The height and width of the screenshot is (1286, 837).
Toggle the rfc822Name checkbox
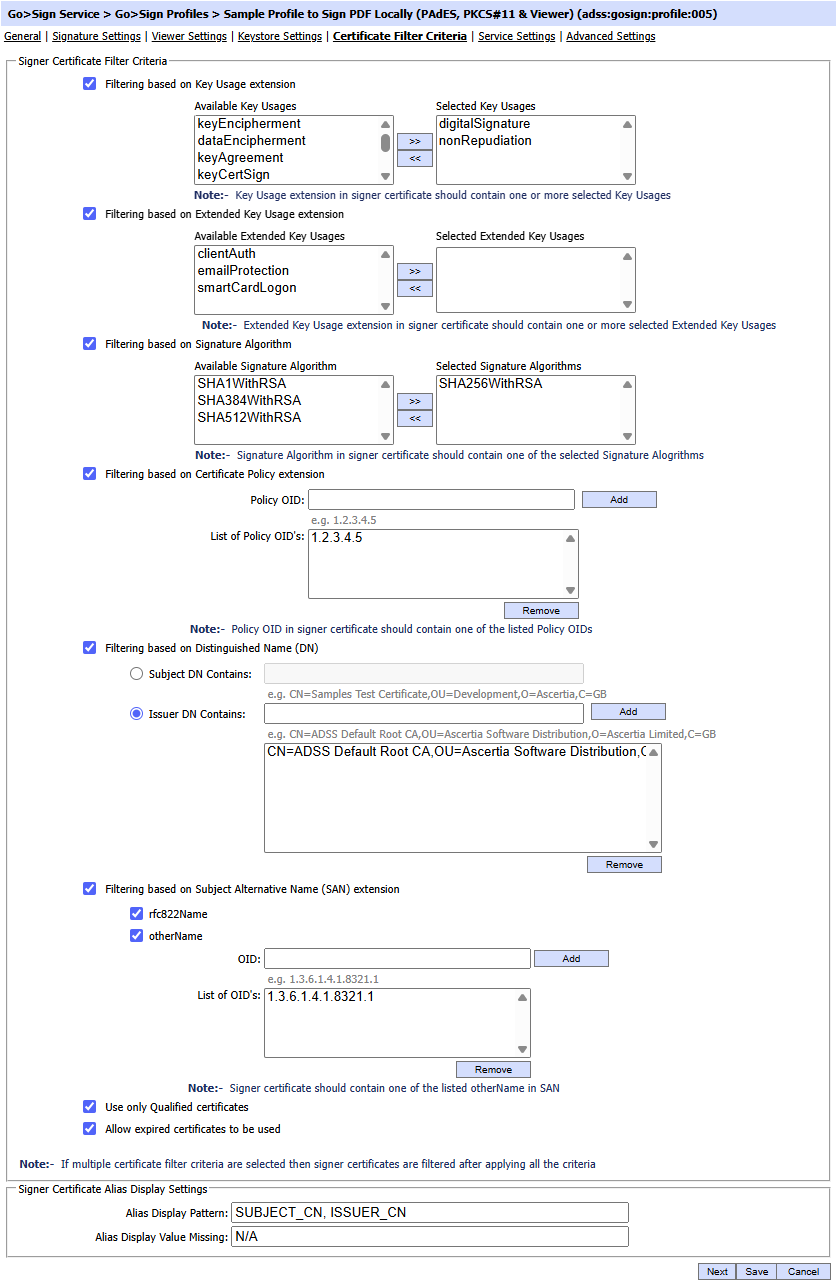[137, 914]
